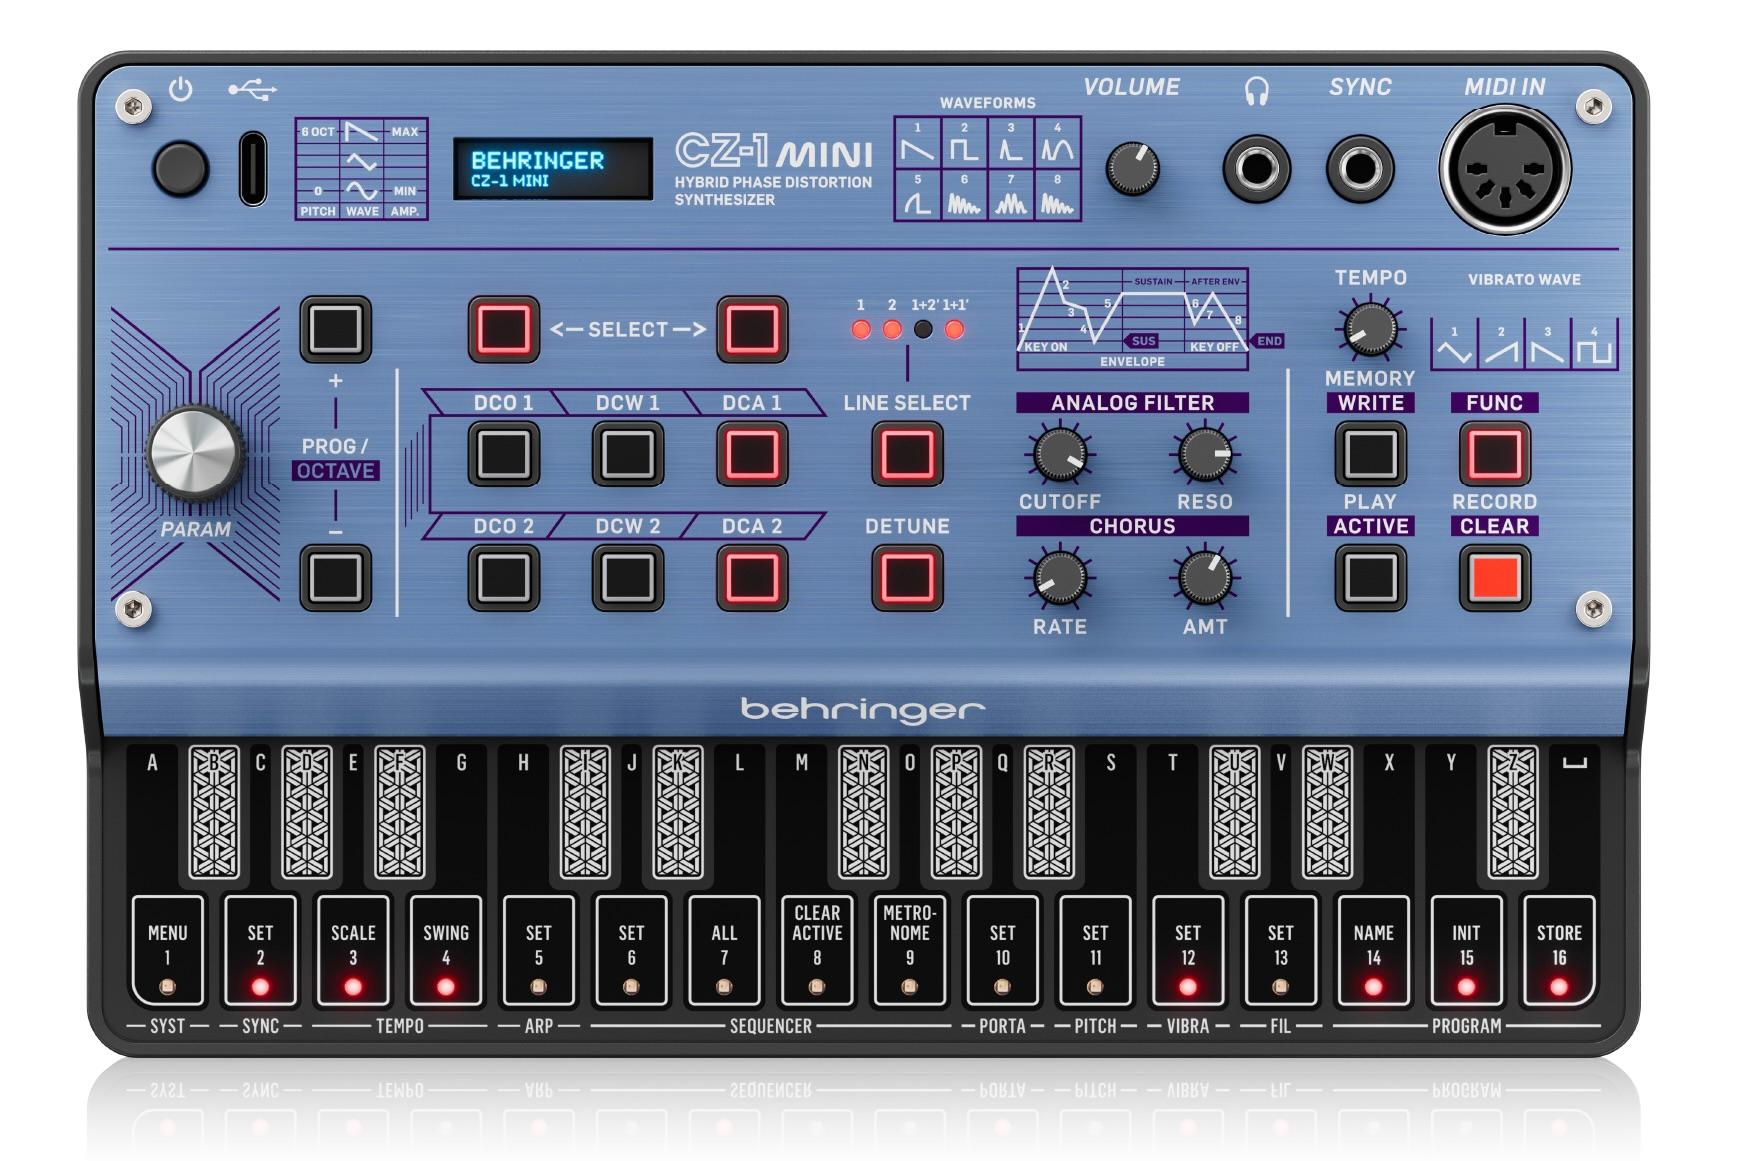The width and height of the screenshot is (1741, 1161).
Task: Click vibrato wave 4 square icon
Action: [1594, 351]
